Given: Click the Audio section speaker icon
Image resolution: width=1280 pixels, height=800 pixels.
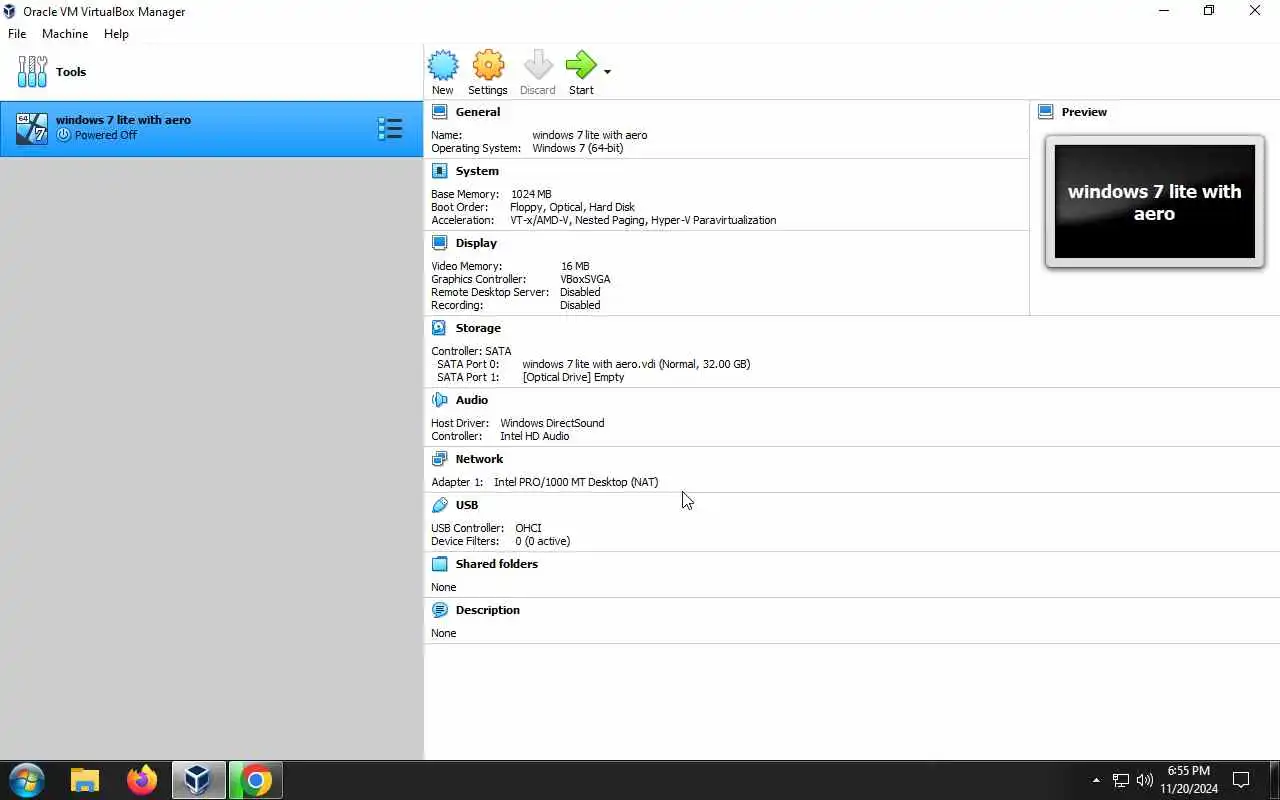Looking at the screenshot, I should [439, 400].
